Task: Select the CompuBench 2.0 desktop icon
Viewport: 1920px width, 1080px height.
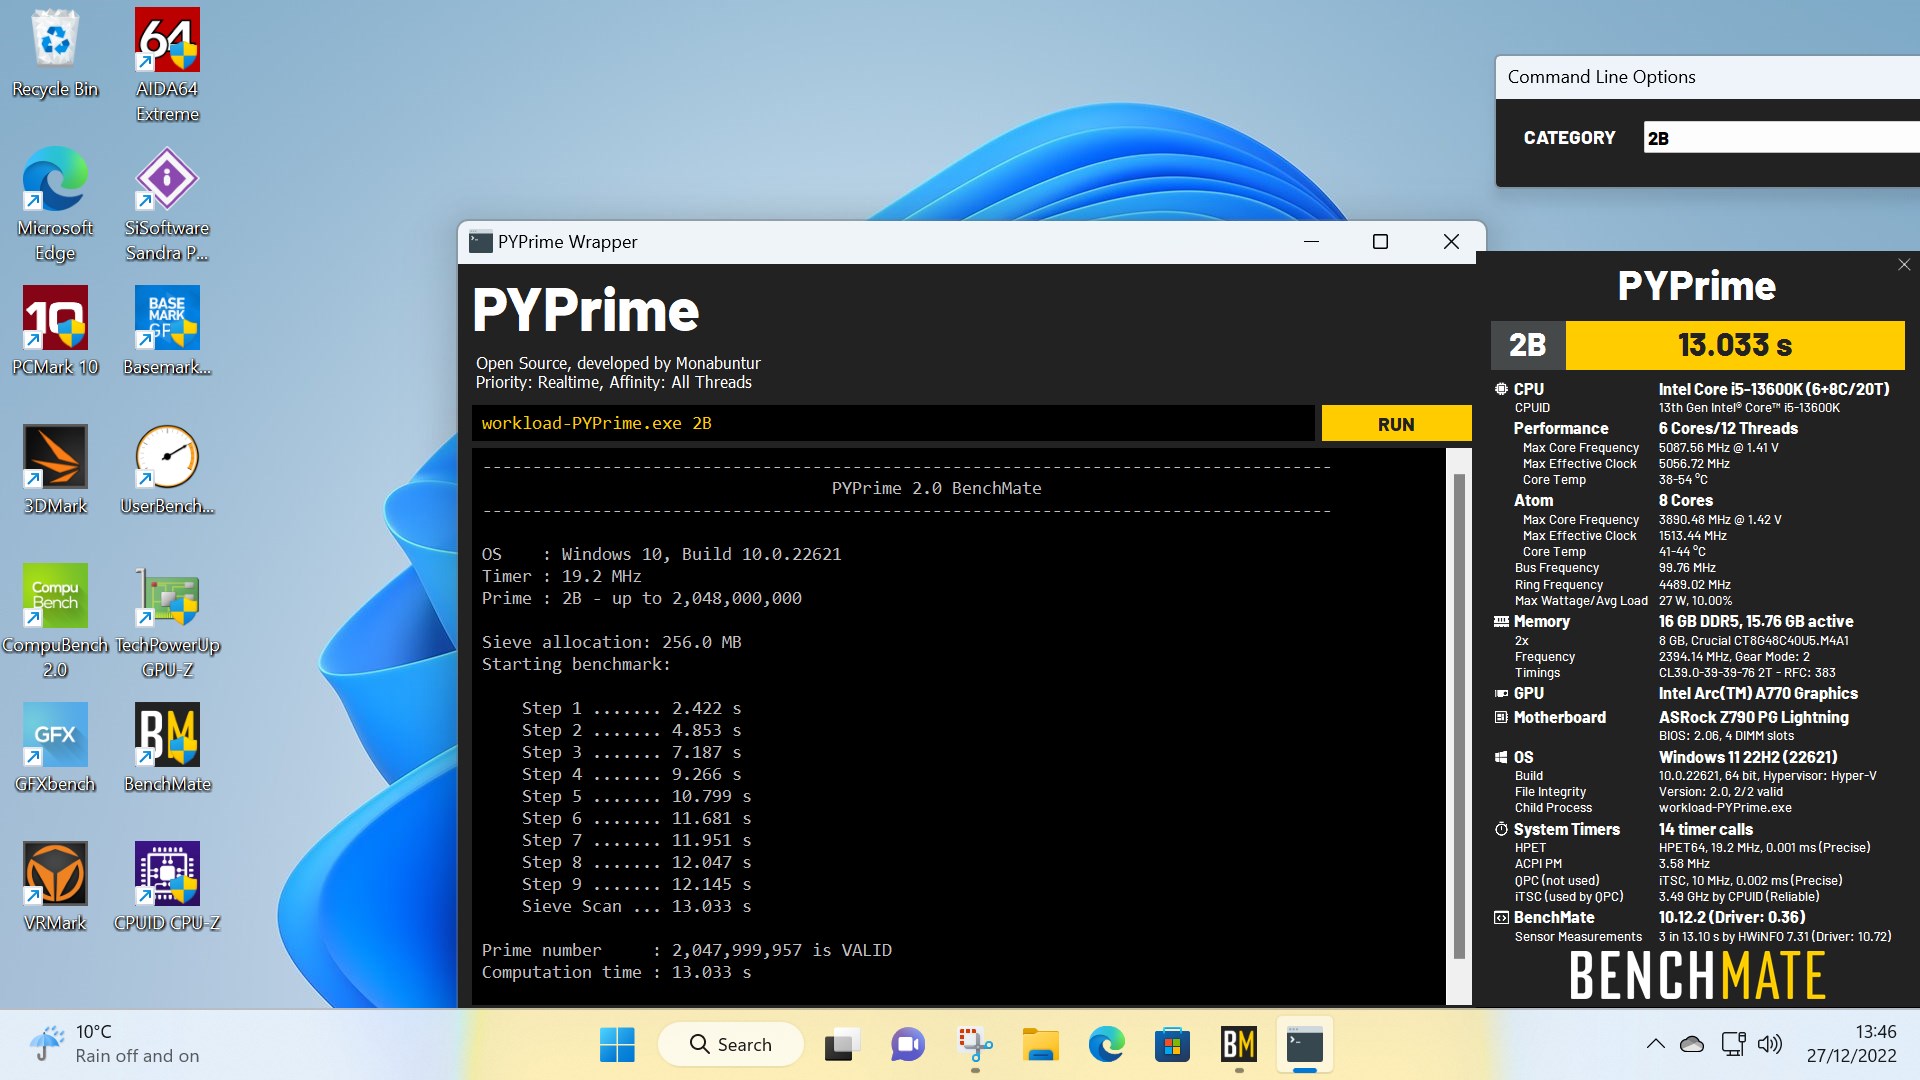Action: click(55, 621)
